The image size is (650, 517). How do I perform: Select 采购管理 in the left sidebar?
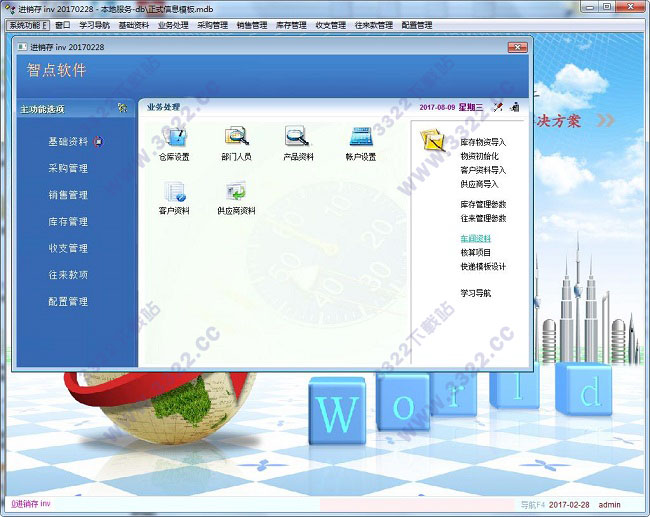pyautogui.click(x=68, y=168)
